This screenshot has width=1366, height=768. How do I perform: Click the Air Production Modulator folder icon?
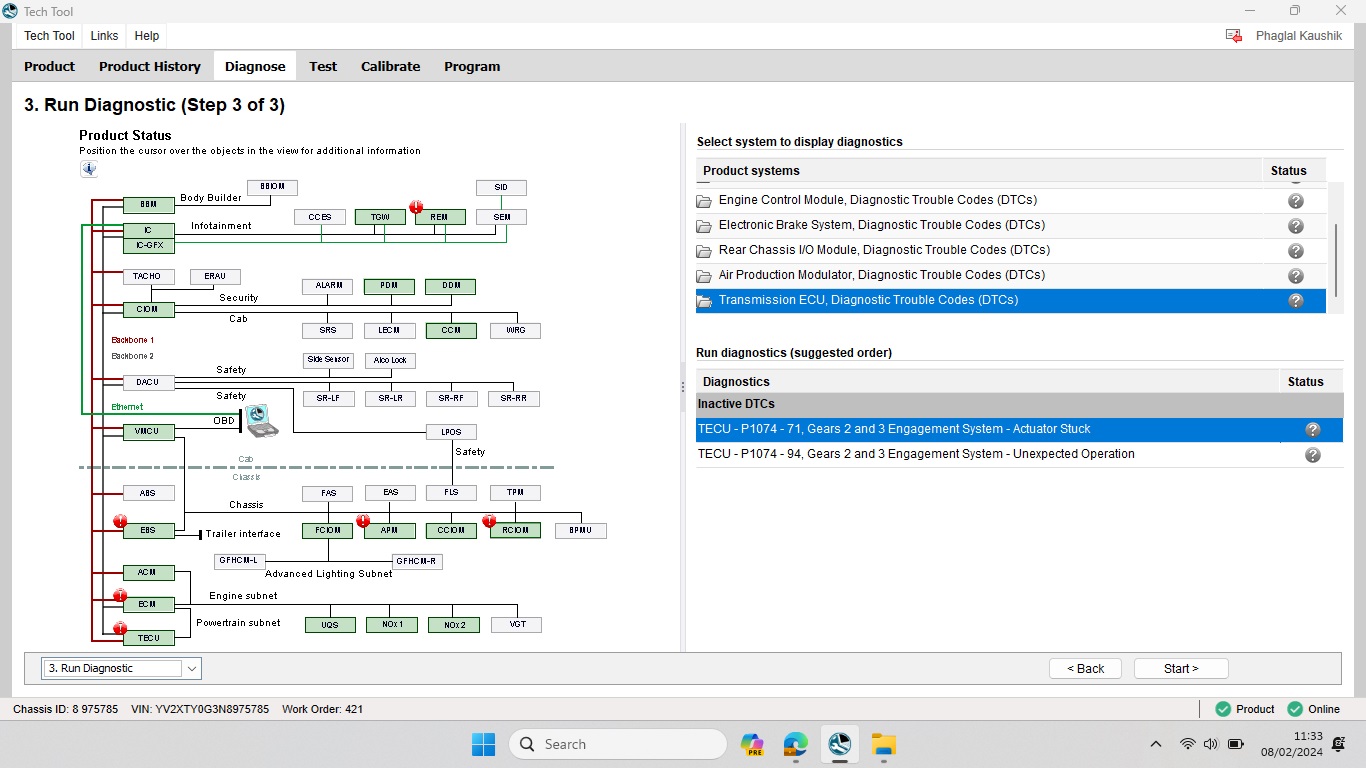point(704,275)
